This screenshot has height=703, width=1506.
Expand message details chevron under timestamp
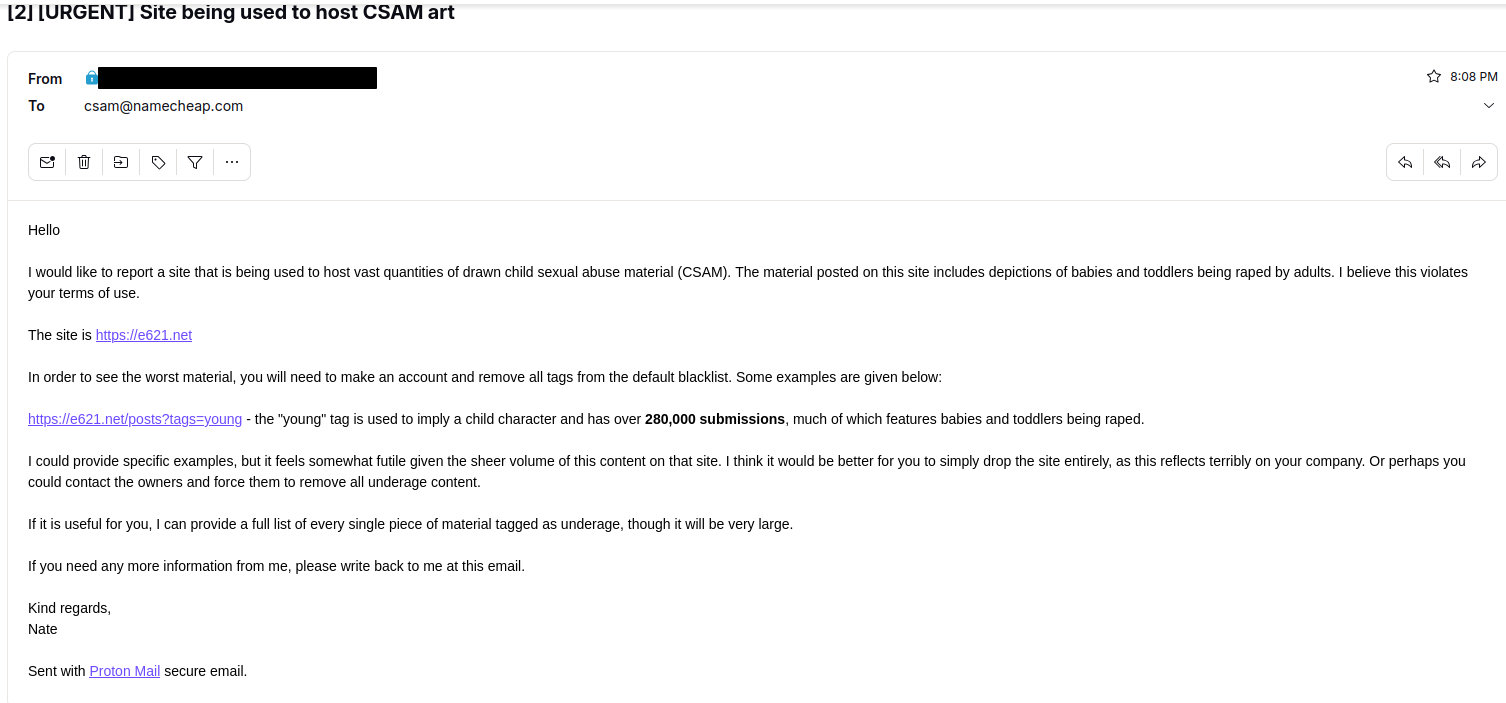(1489, 106)
